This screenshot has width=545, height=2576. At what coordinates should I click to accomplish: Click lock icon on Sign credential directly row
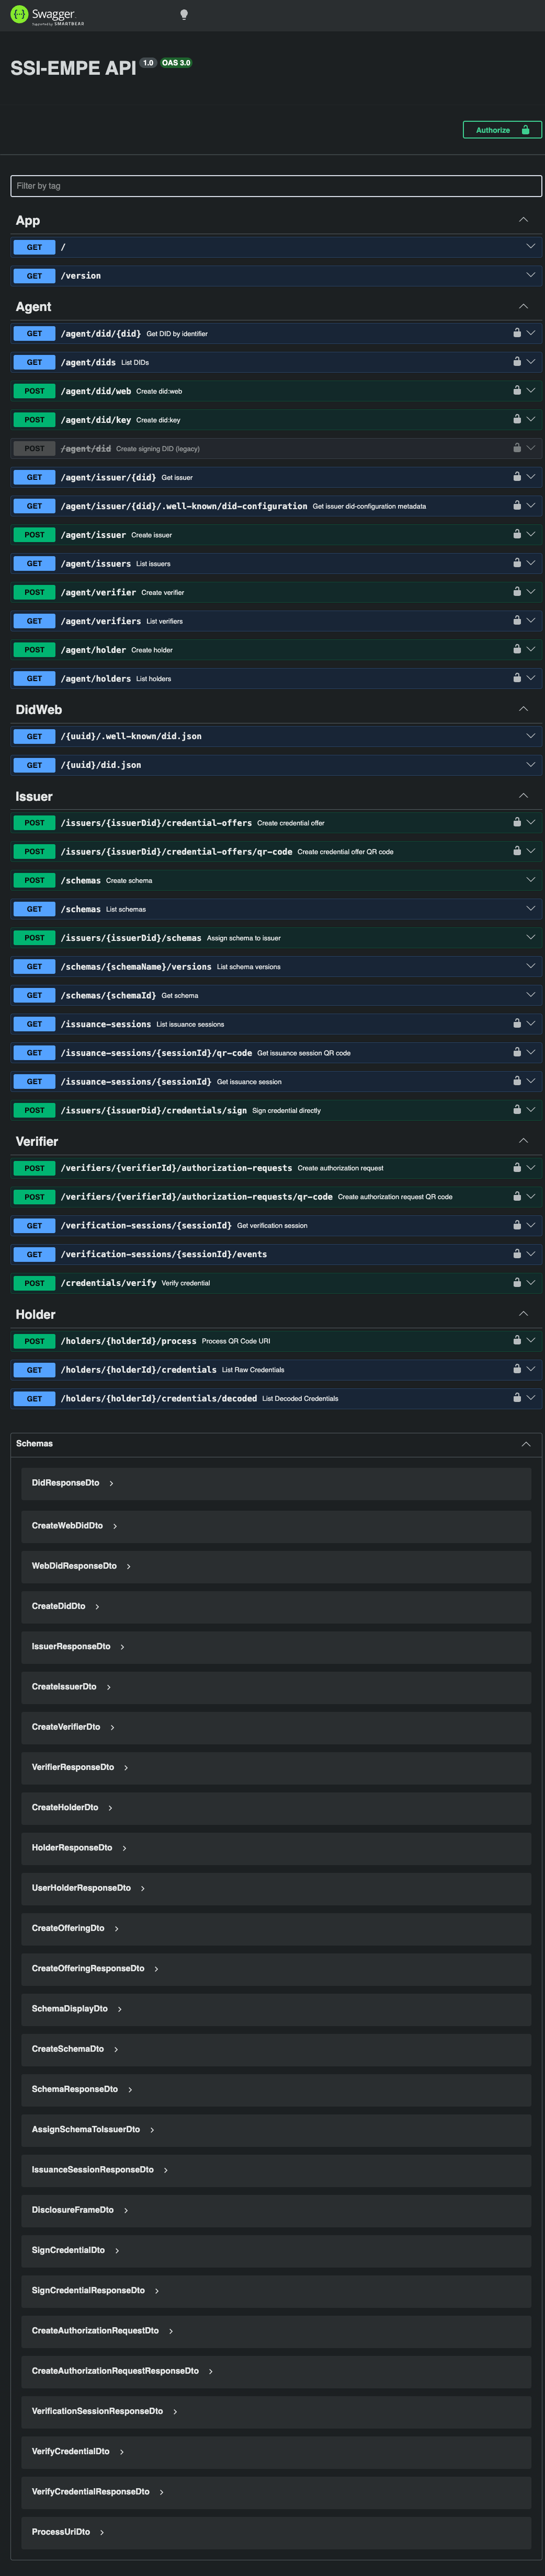point(517,1110)
